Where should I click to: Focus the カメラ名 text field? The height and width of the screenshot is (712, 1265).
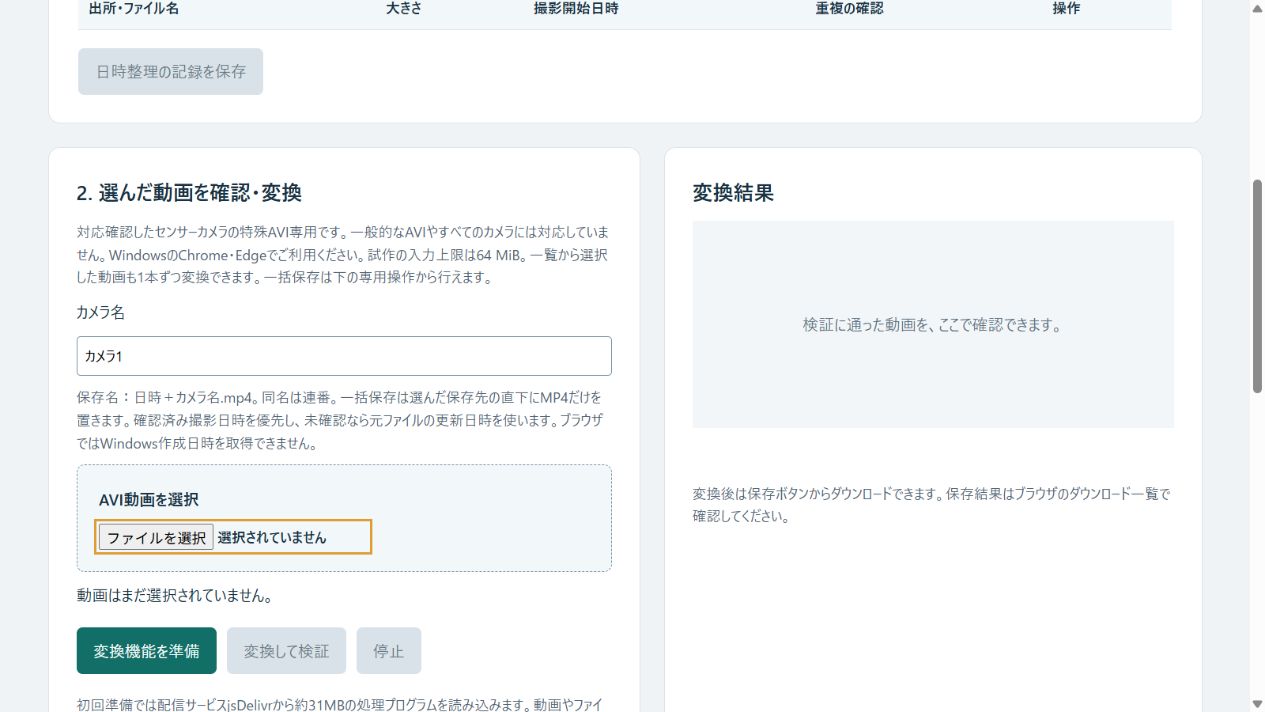[x=344, y=356]
